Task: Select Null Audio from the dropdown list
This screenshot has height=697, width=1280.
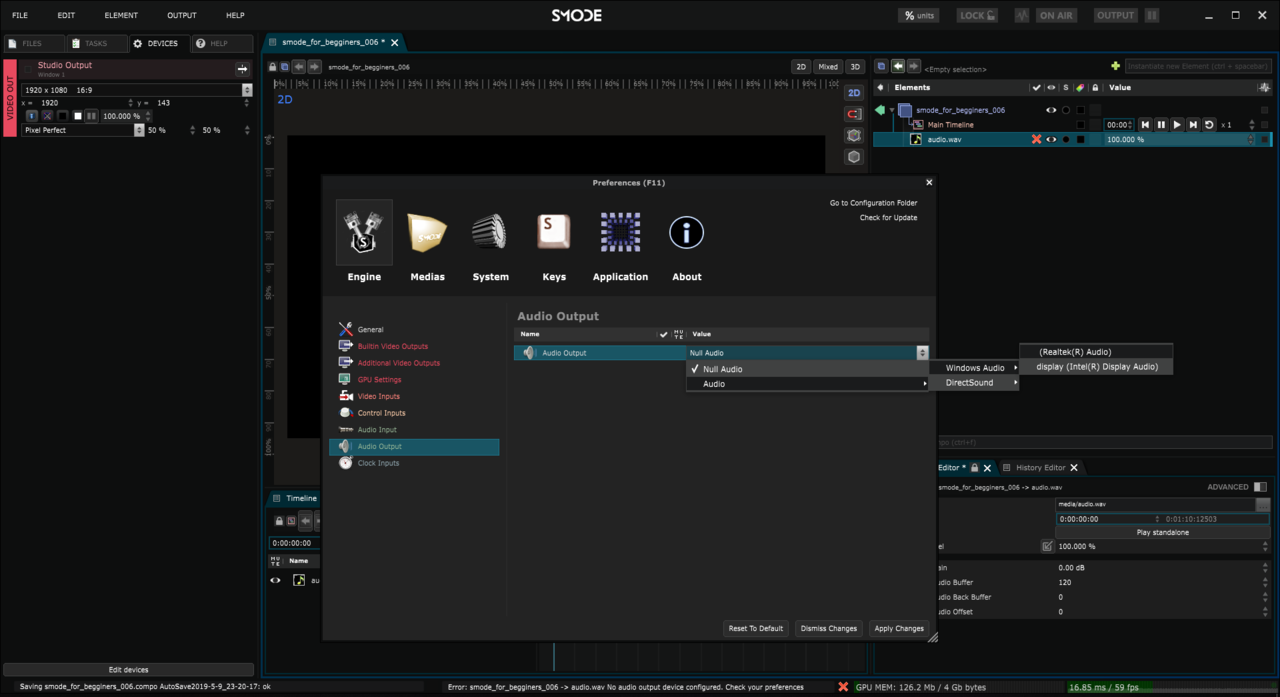Action: coord(807,369)
